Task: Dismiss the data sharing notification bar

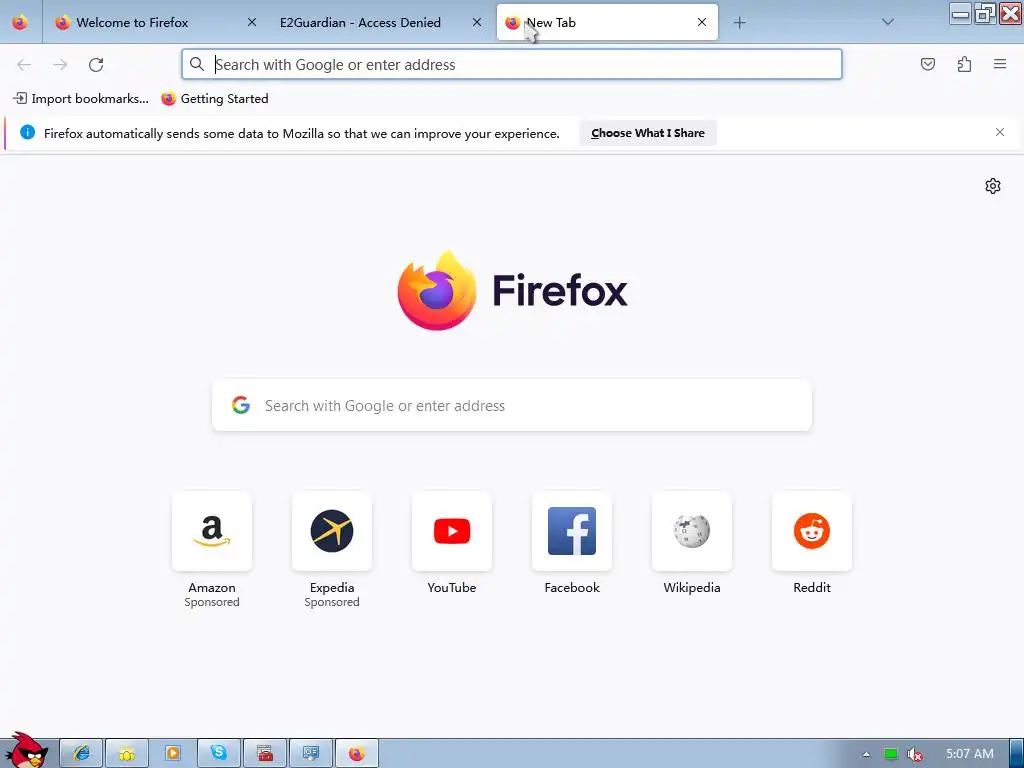Action: (1000, 133)
